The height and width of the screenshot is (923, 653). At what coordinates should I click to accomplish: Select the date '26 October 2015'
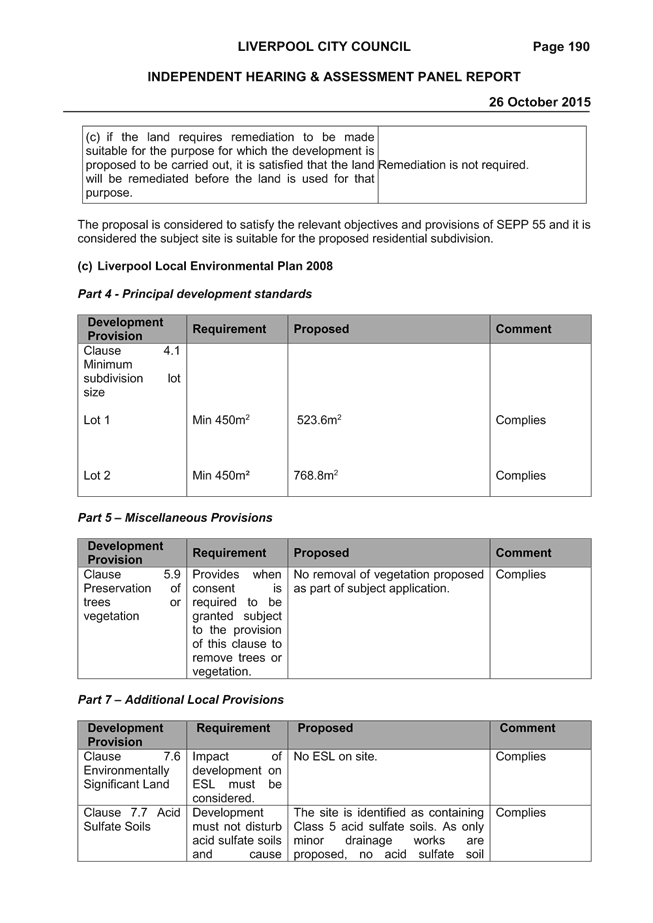[539, 102]
